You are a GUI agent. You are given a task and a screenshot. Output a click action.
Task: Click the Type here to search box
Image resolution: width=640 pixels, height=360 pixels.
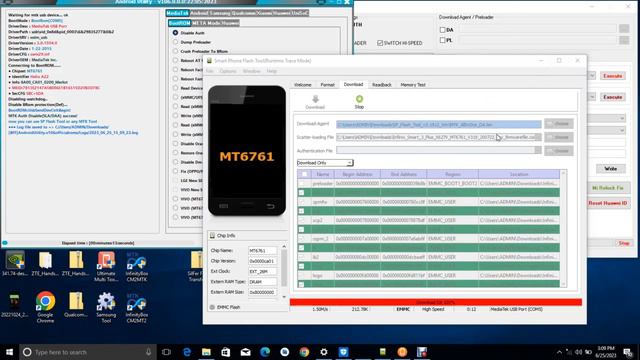coord(88,352)
